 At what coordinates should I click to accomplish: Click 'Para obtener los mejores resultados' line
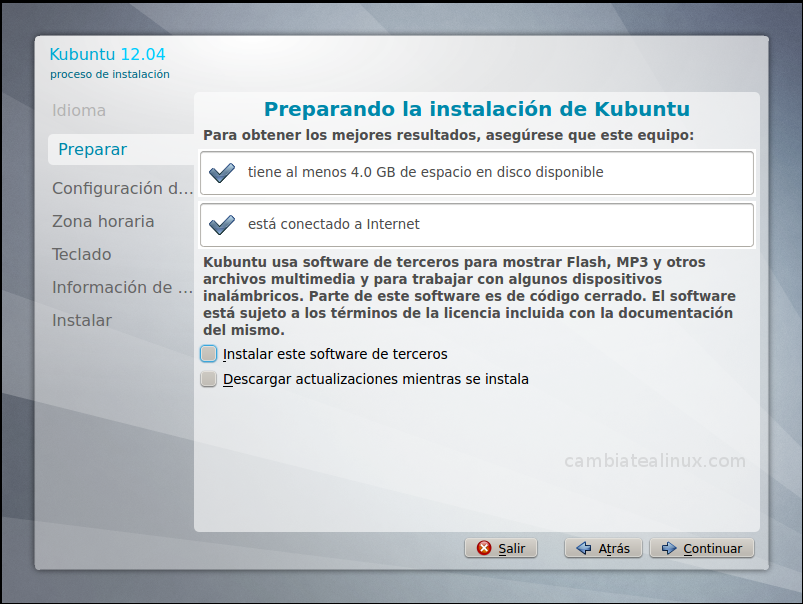pyautogui.click(x=449, y=135)
